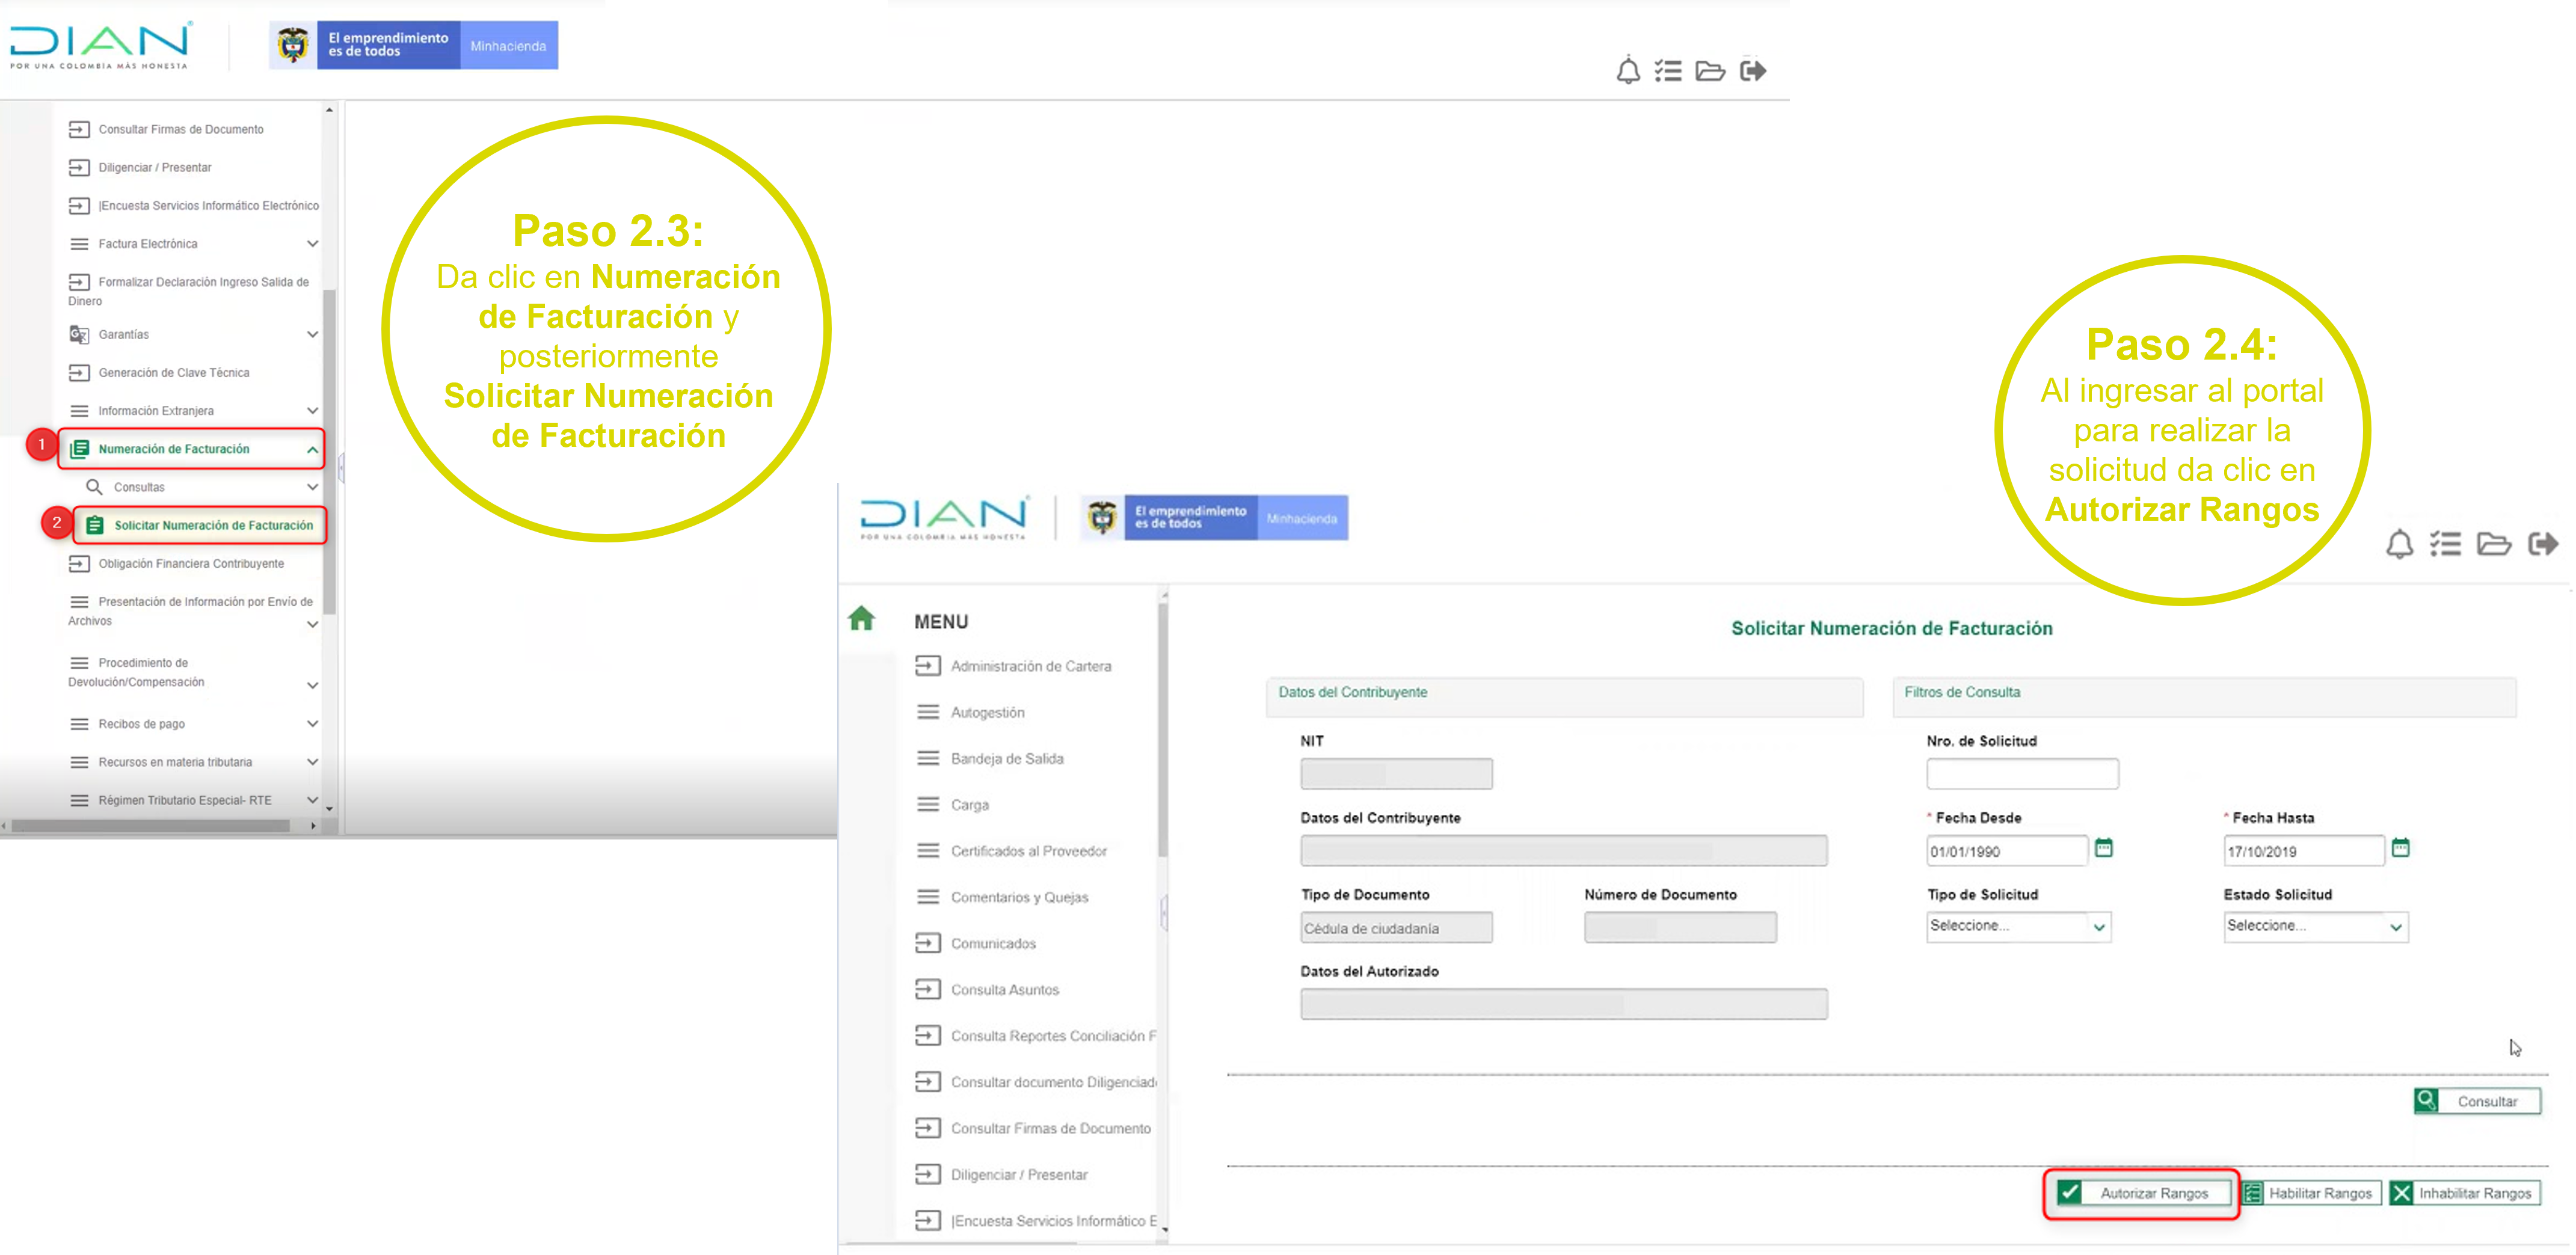The height and width of the screenshot is (1255, 2576).
Task: Click Generación de Clave Técnica arrow icon
Action: (79, 373)
